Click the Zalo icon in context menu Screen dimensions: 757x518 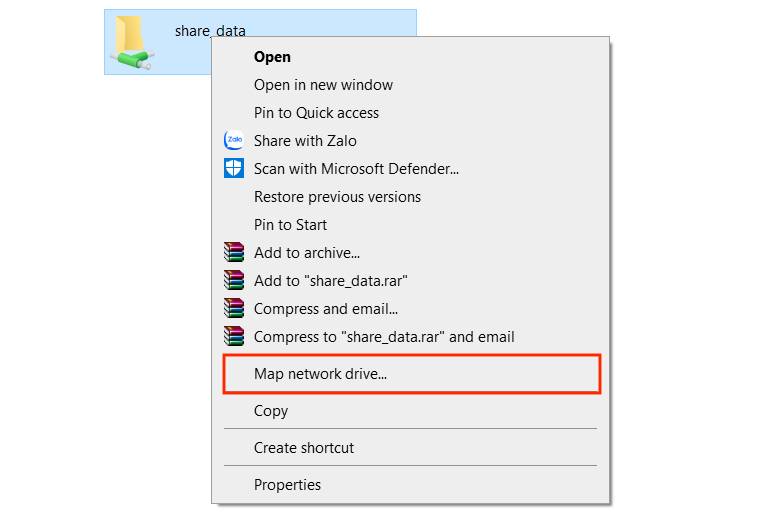pyautogui.click(x=234, y=141)
